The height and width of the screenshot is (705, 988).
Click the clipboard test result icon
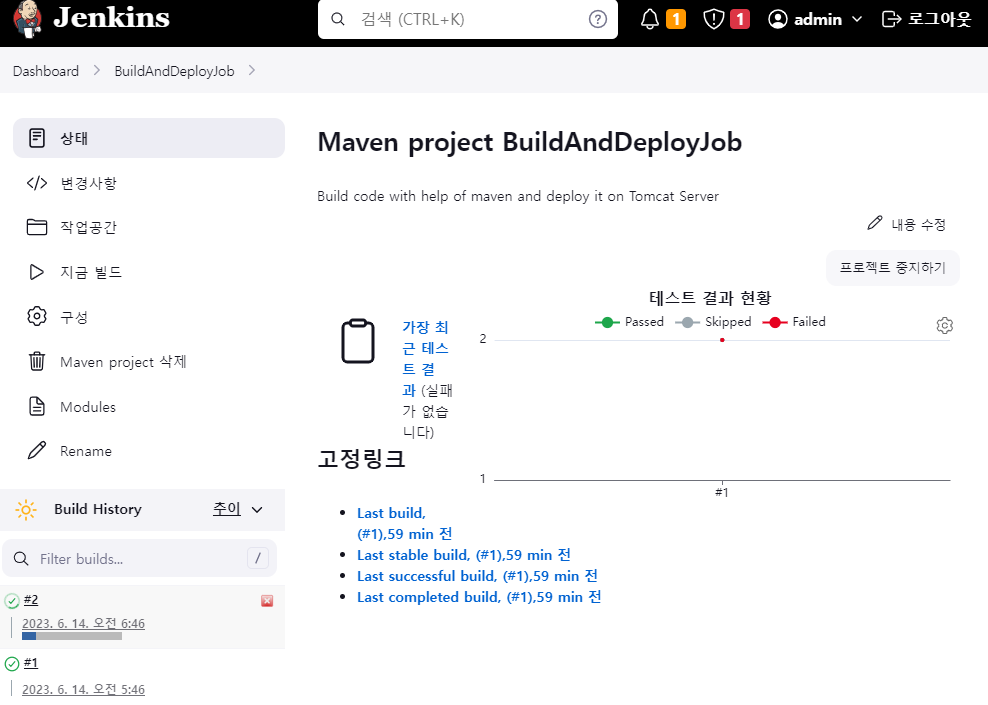coord(358,341)
